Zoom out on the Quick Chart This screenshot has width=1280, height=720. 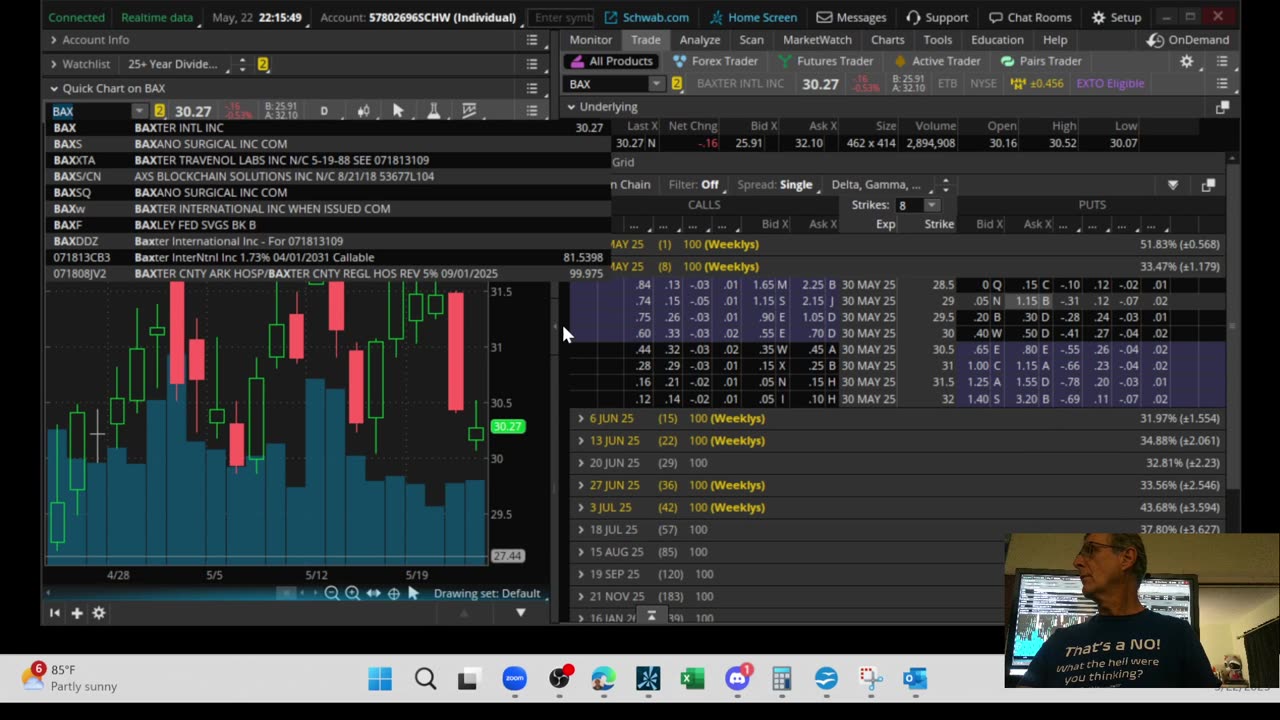(332, 594)
